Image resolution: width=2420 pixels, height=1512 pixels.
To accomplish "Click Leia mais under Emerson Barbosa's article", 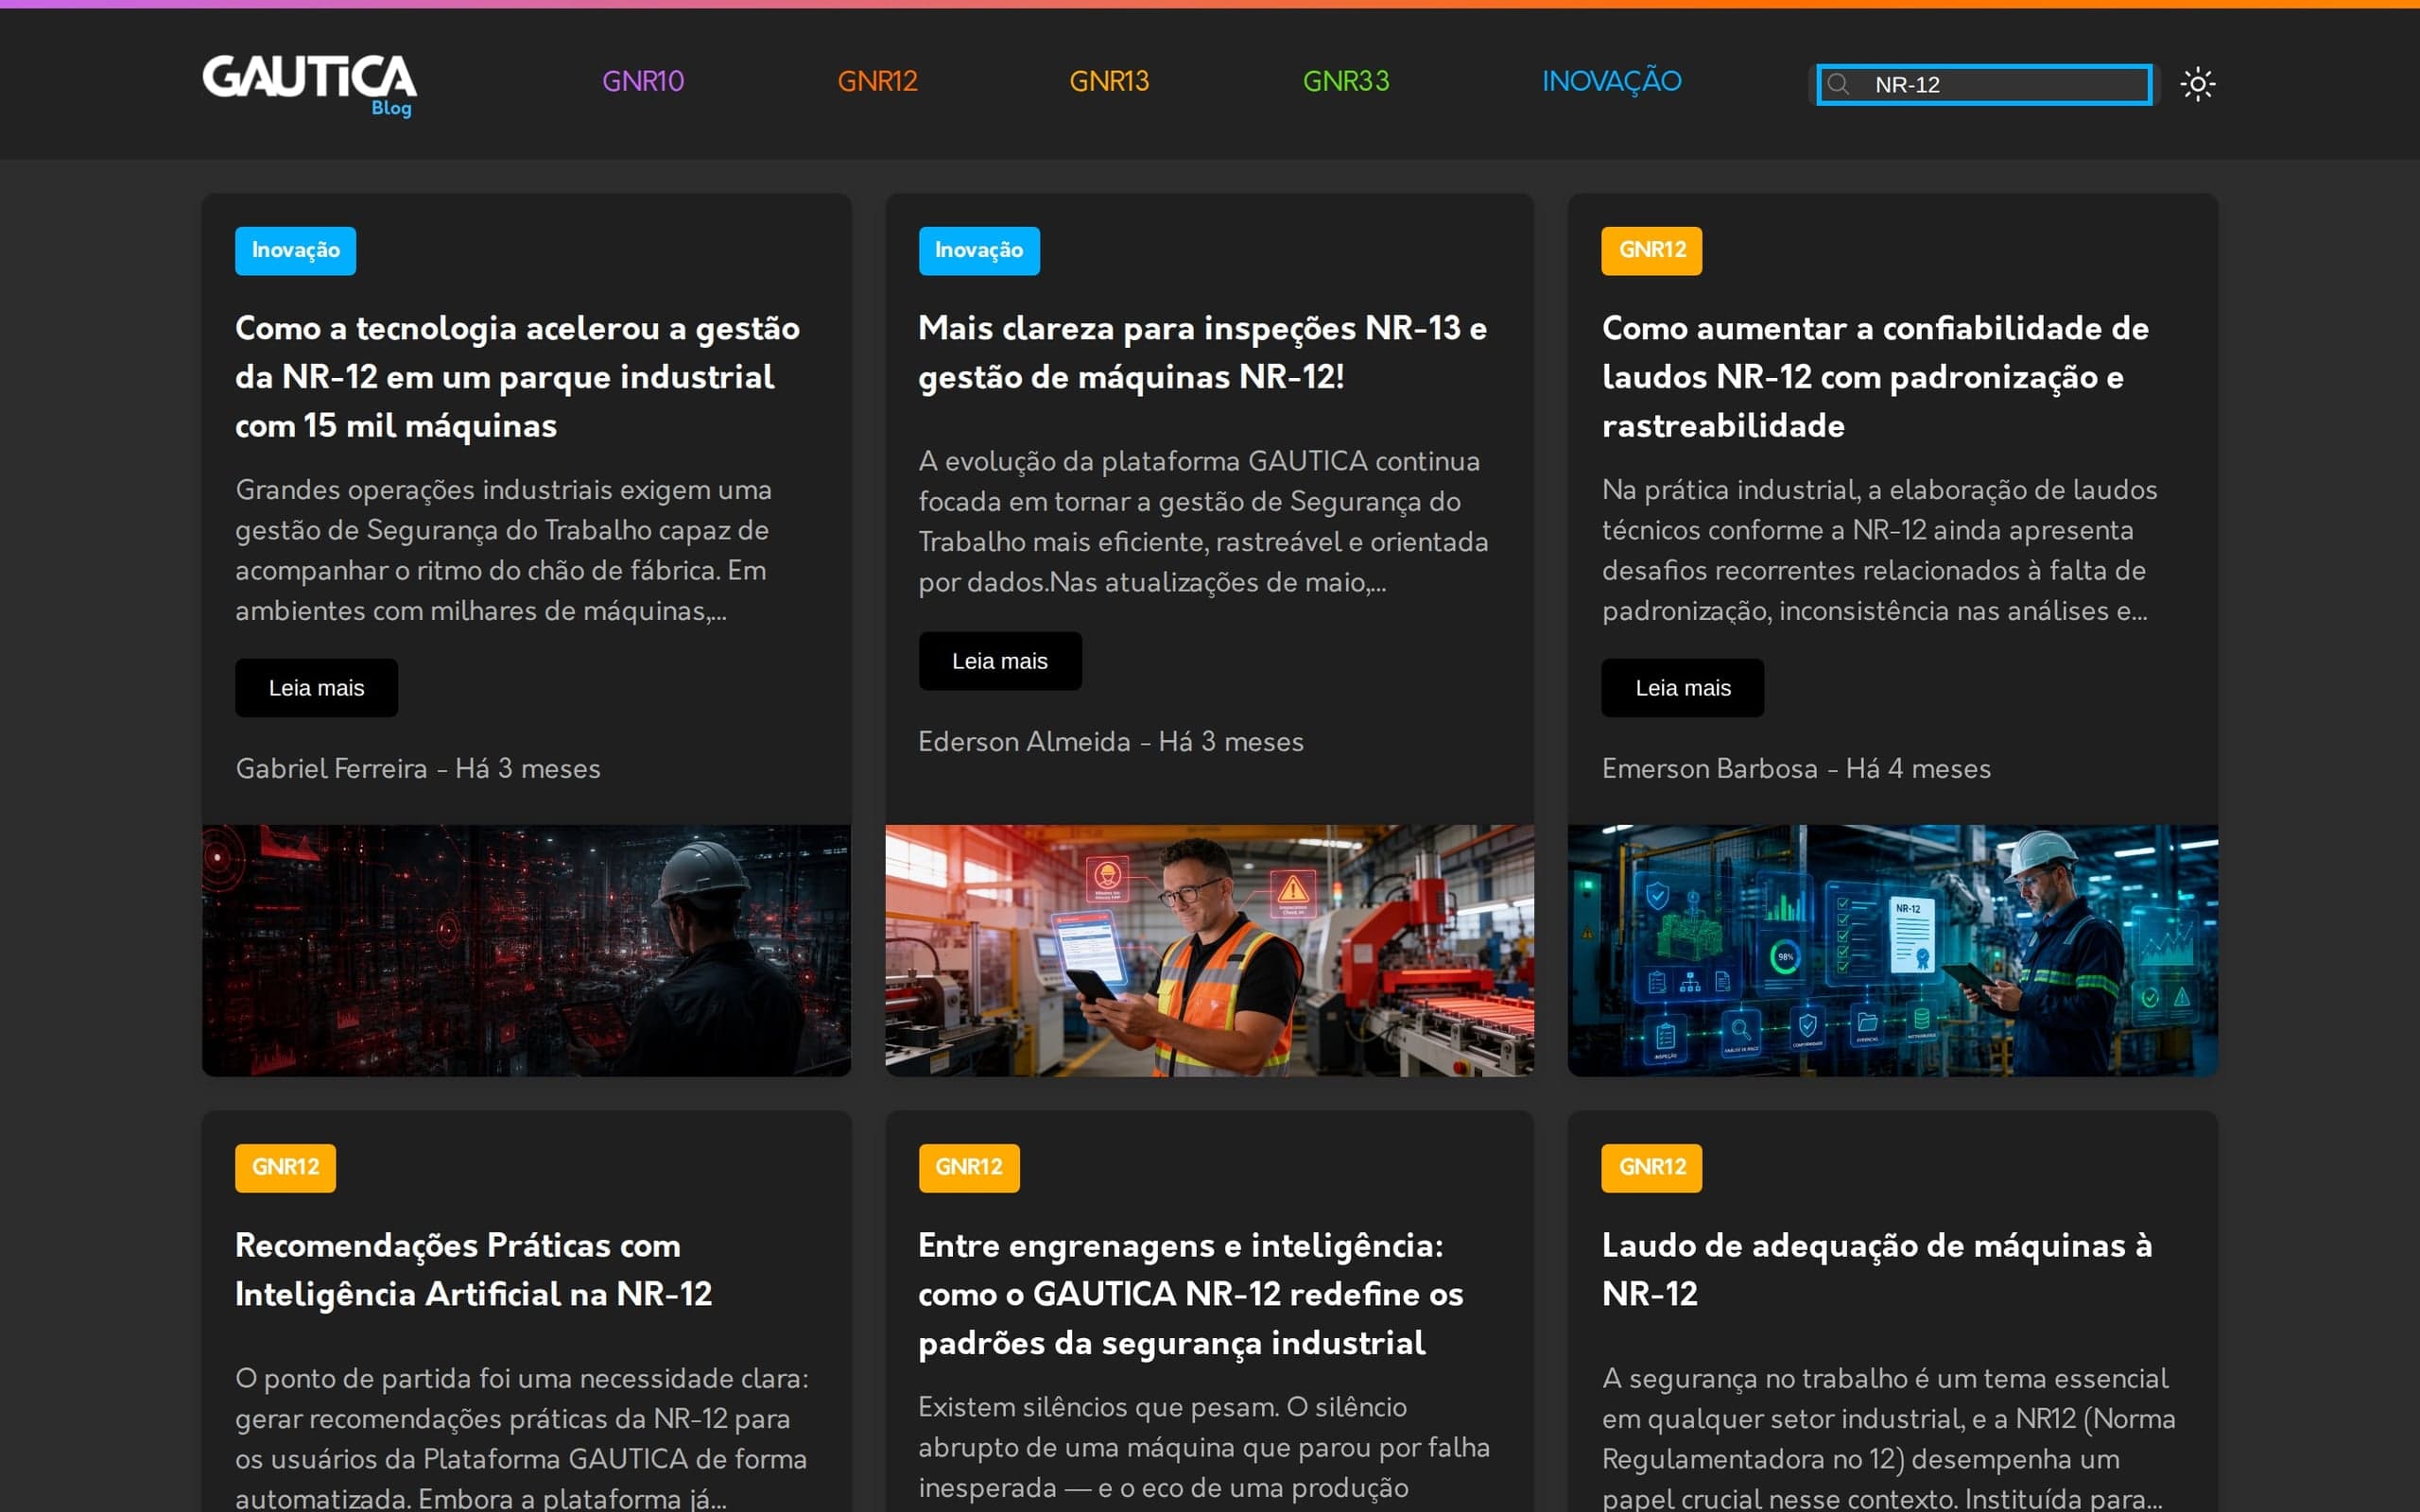I will click(x=1683, y=688).
